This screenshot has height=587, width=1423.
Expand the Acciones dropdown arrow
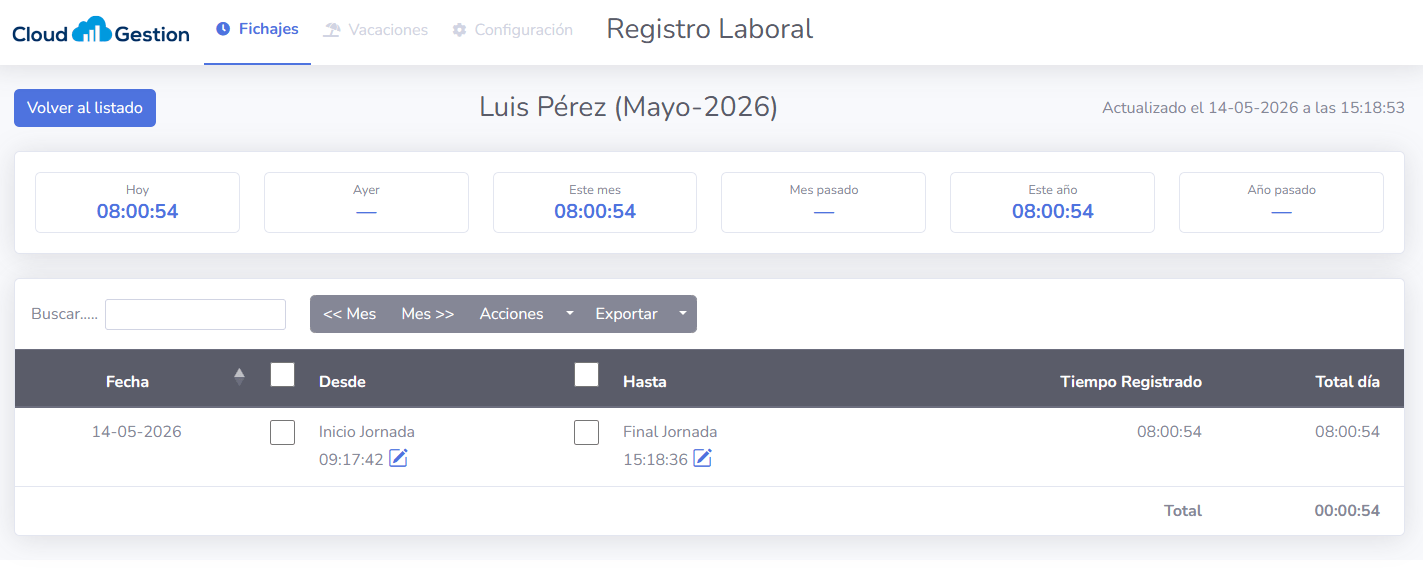[x=570, y=313]
